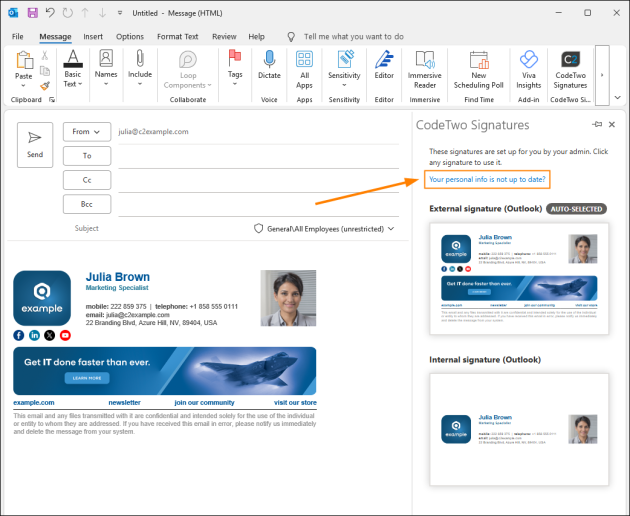Open the Basic Text dropdown
This screenshot has width=630, height=516.
pos(73,68)
